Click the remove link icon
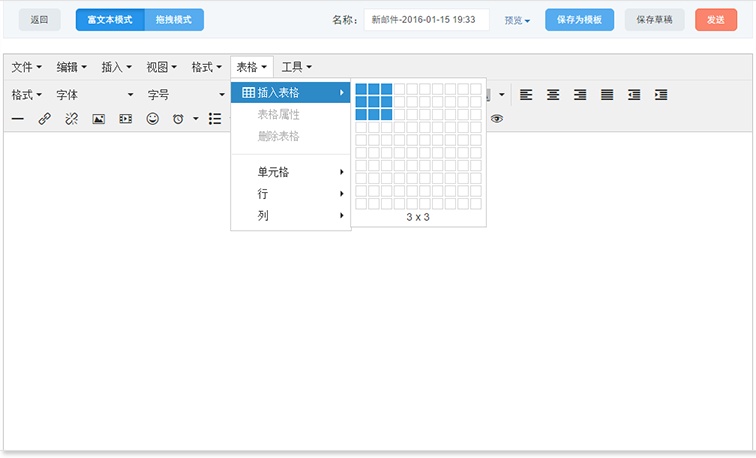This screenshot has height=458, width=756. [71, 118]
